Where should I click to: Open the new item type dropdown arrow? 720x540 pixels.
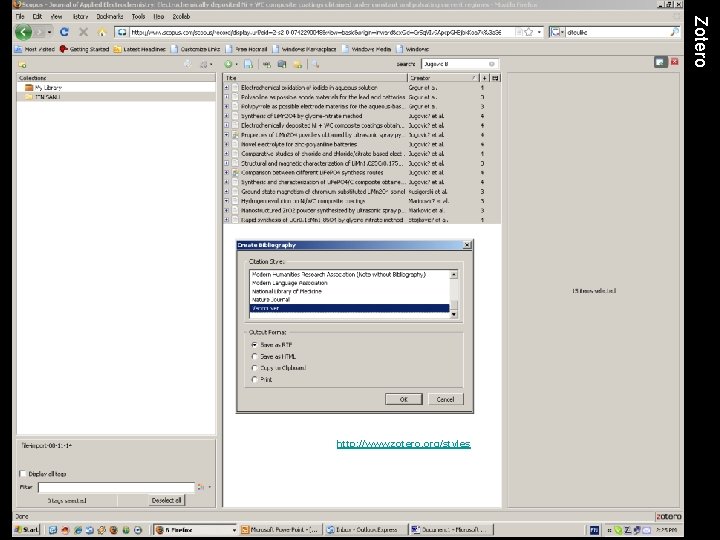[x=236, y=64]
